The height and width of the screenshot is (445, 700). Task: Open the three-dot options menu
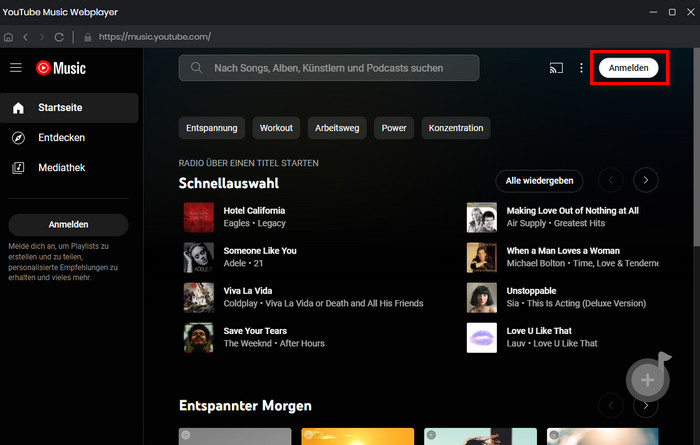581,68
